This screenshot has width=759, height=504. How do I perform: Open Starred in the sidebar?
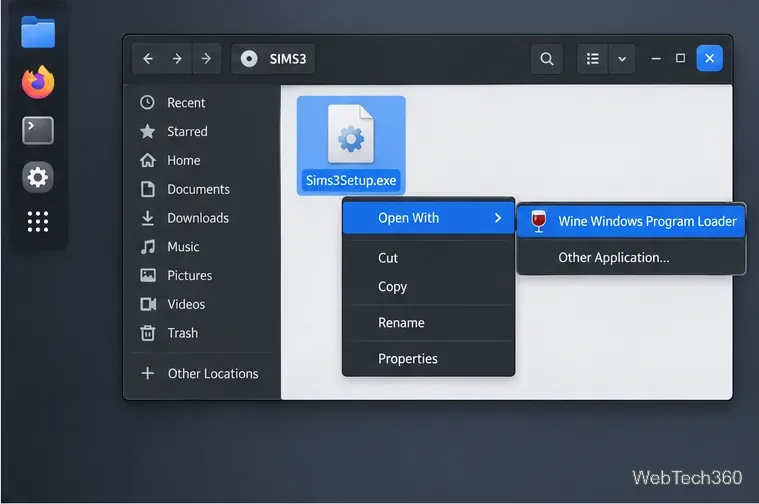pos(203,132)
